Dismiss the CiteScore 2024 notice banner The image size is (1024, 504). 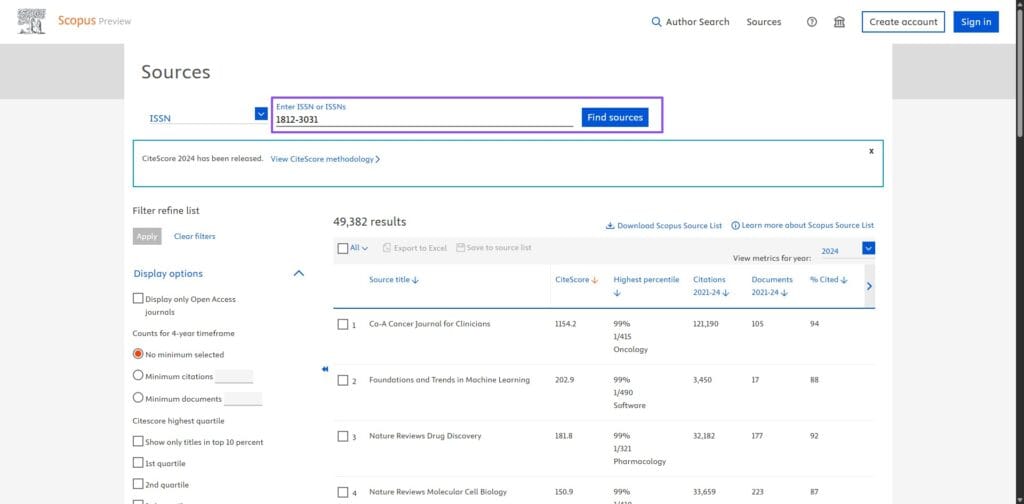click(871, 151)
